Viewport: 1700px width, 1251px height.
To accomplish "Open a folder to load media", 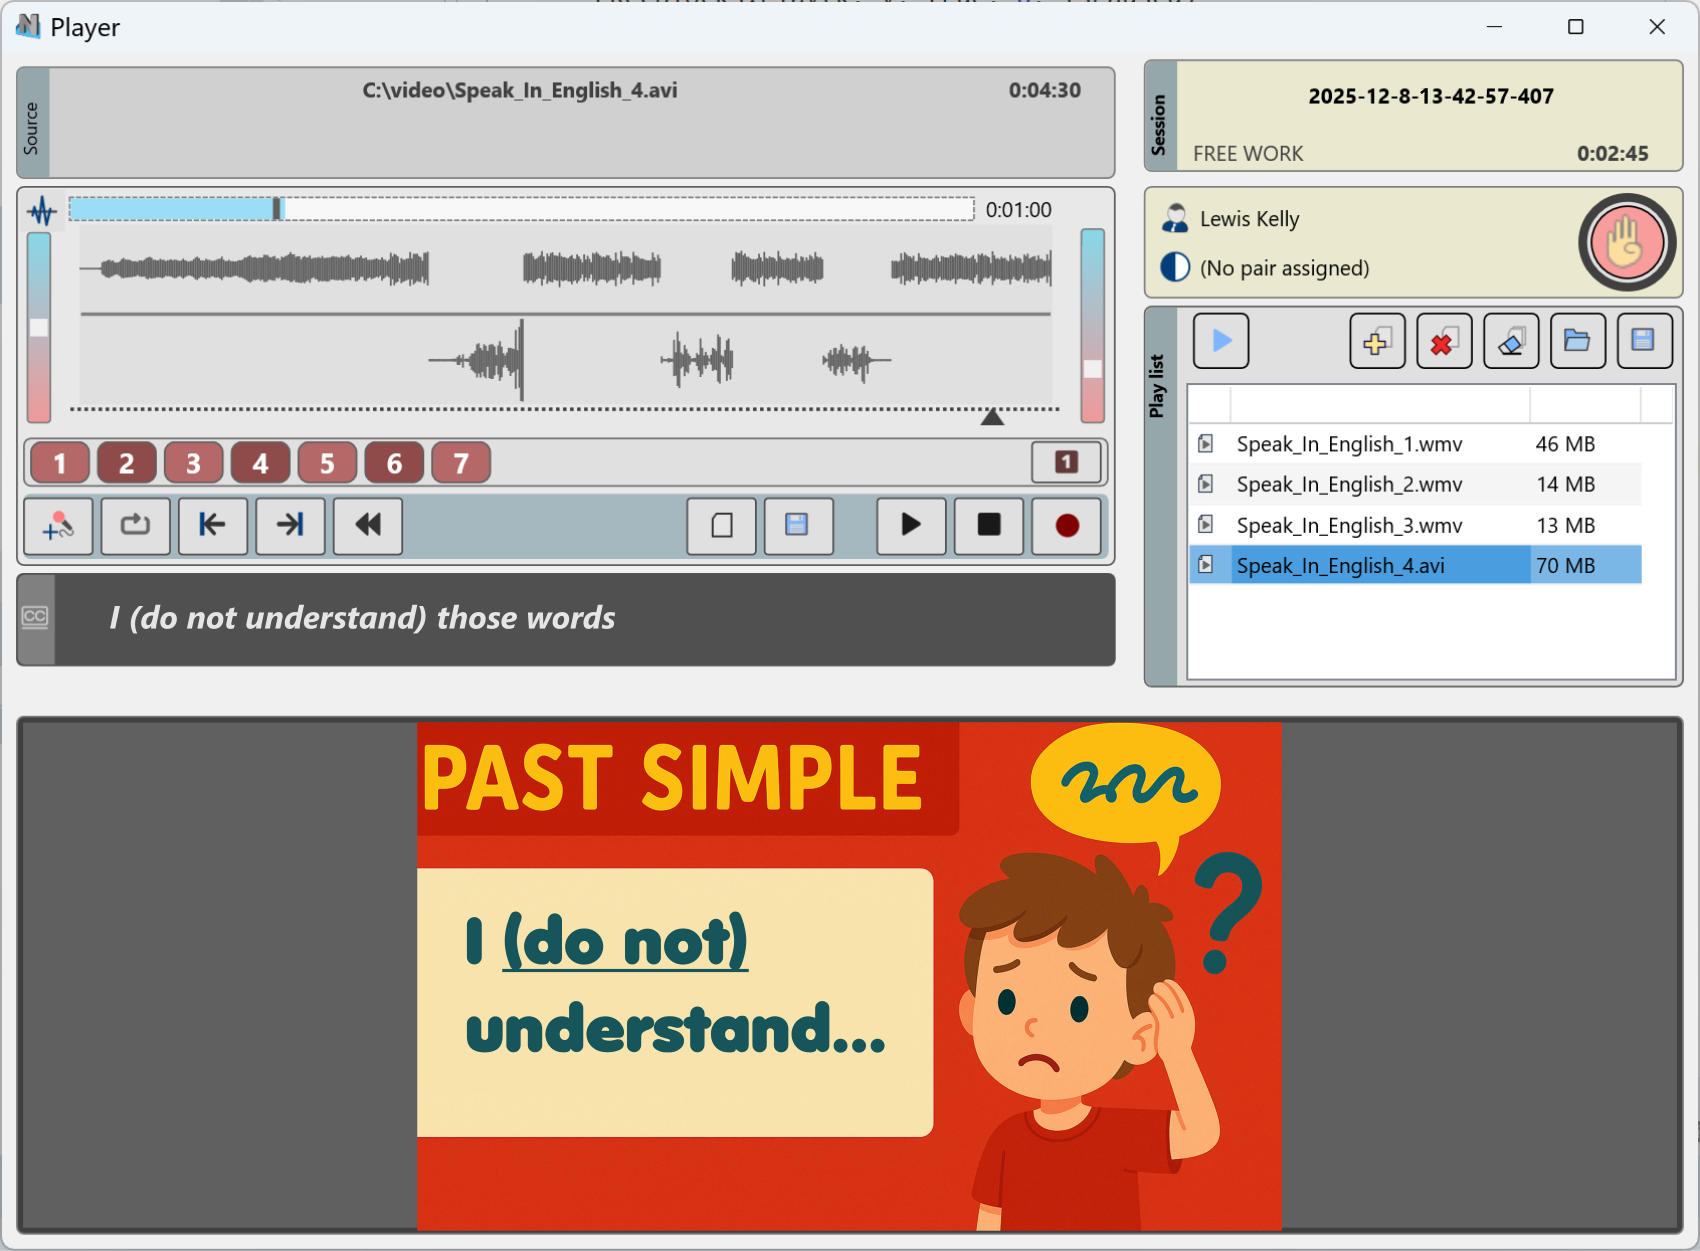I will point(1578,341).
